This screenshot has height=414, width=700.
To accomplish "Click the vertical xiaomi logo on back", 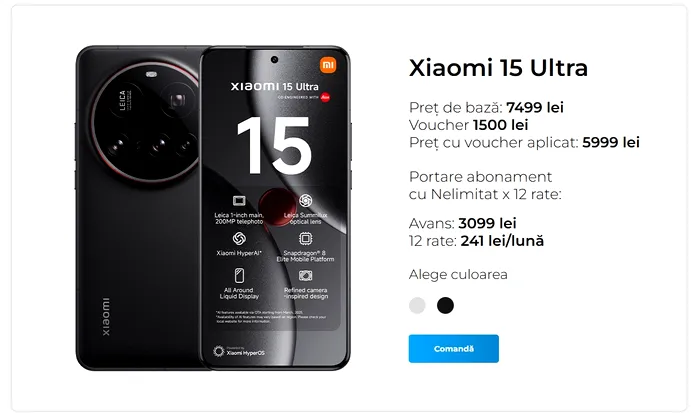I will [105, 317].
